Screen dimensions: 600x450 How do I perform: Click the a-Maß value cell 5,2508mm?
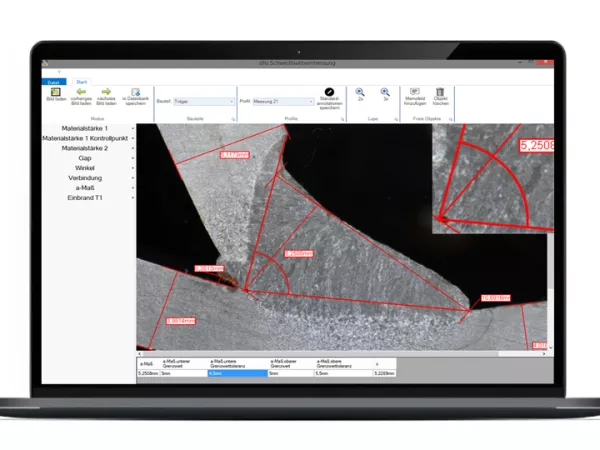[147, 373]
